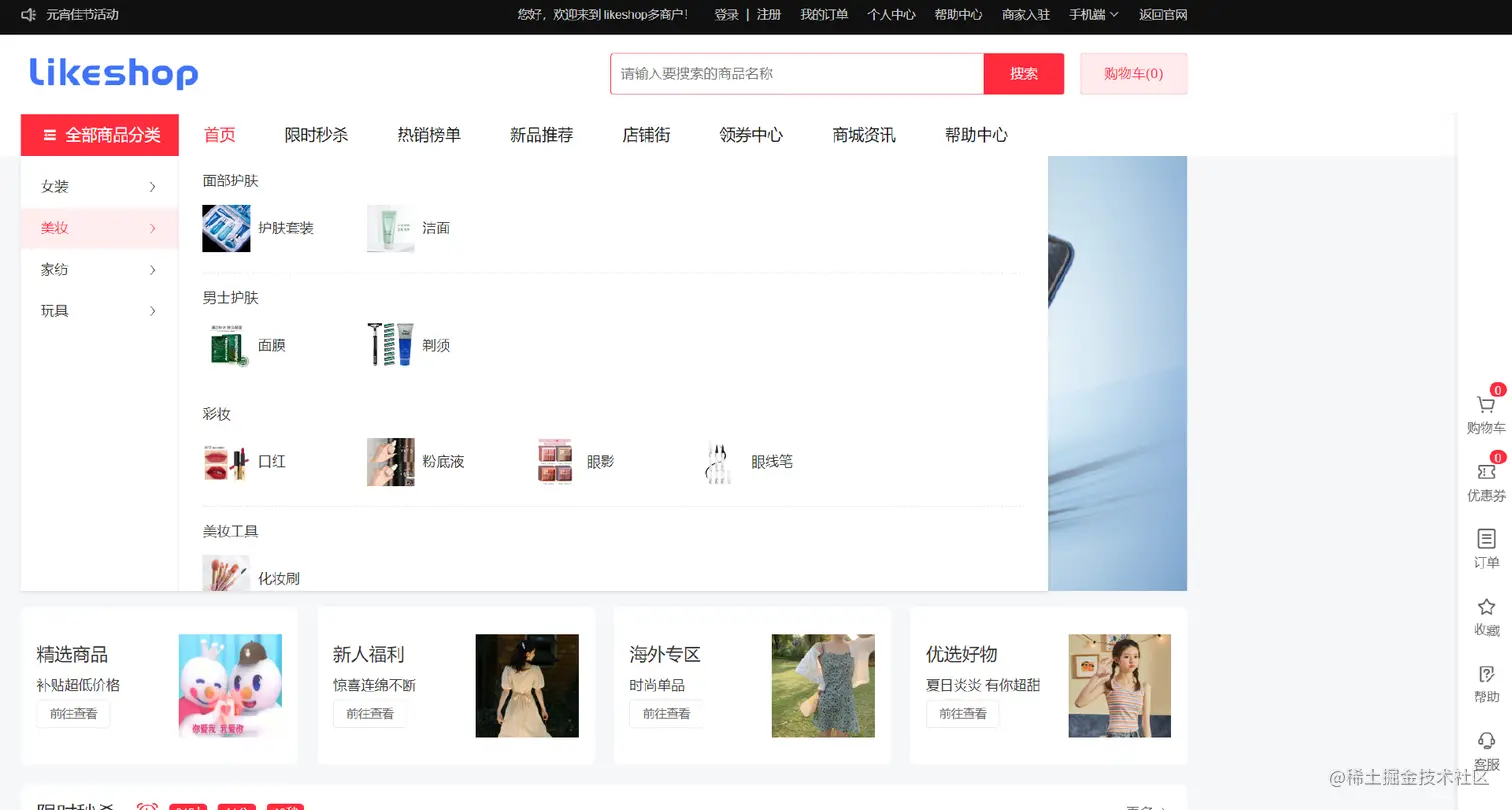Viewport: 1512px width, 810px height.
Task: Open 商家入驻 link
Action: point(1026,15)
